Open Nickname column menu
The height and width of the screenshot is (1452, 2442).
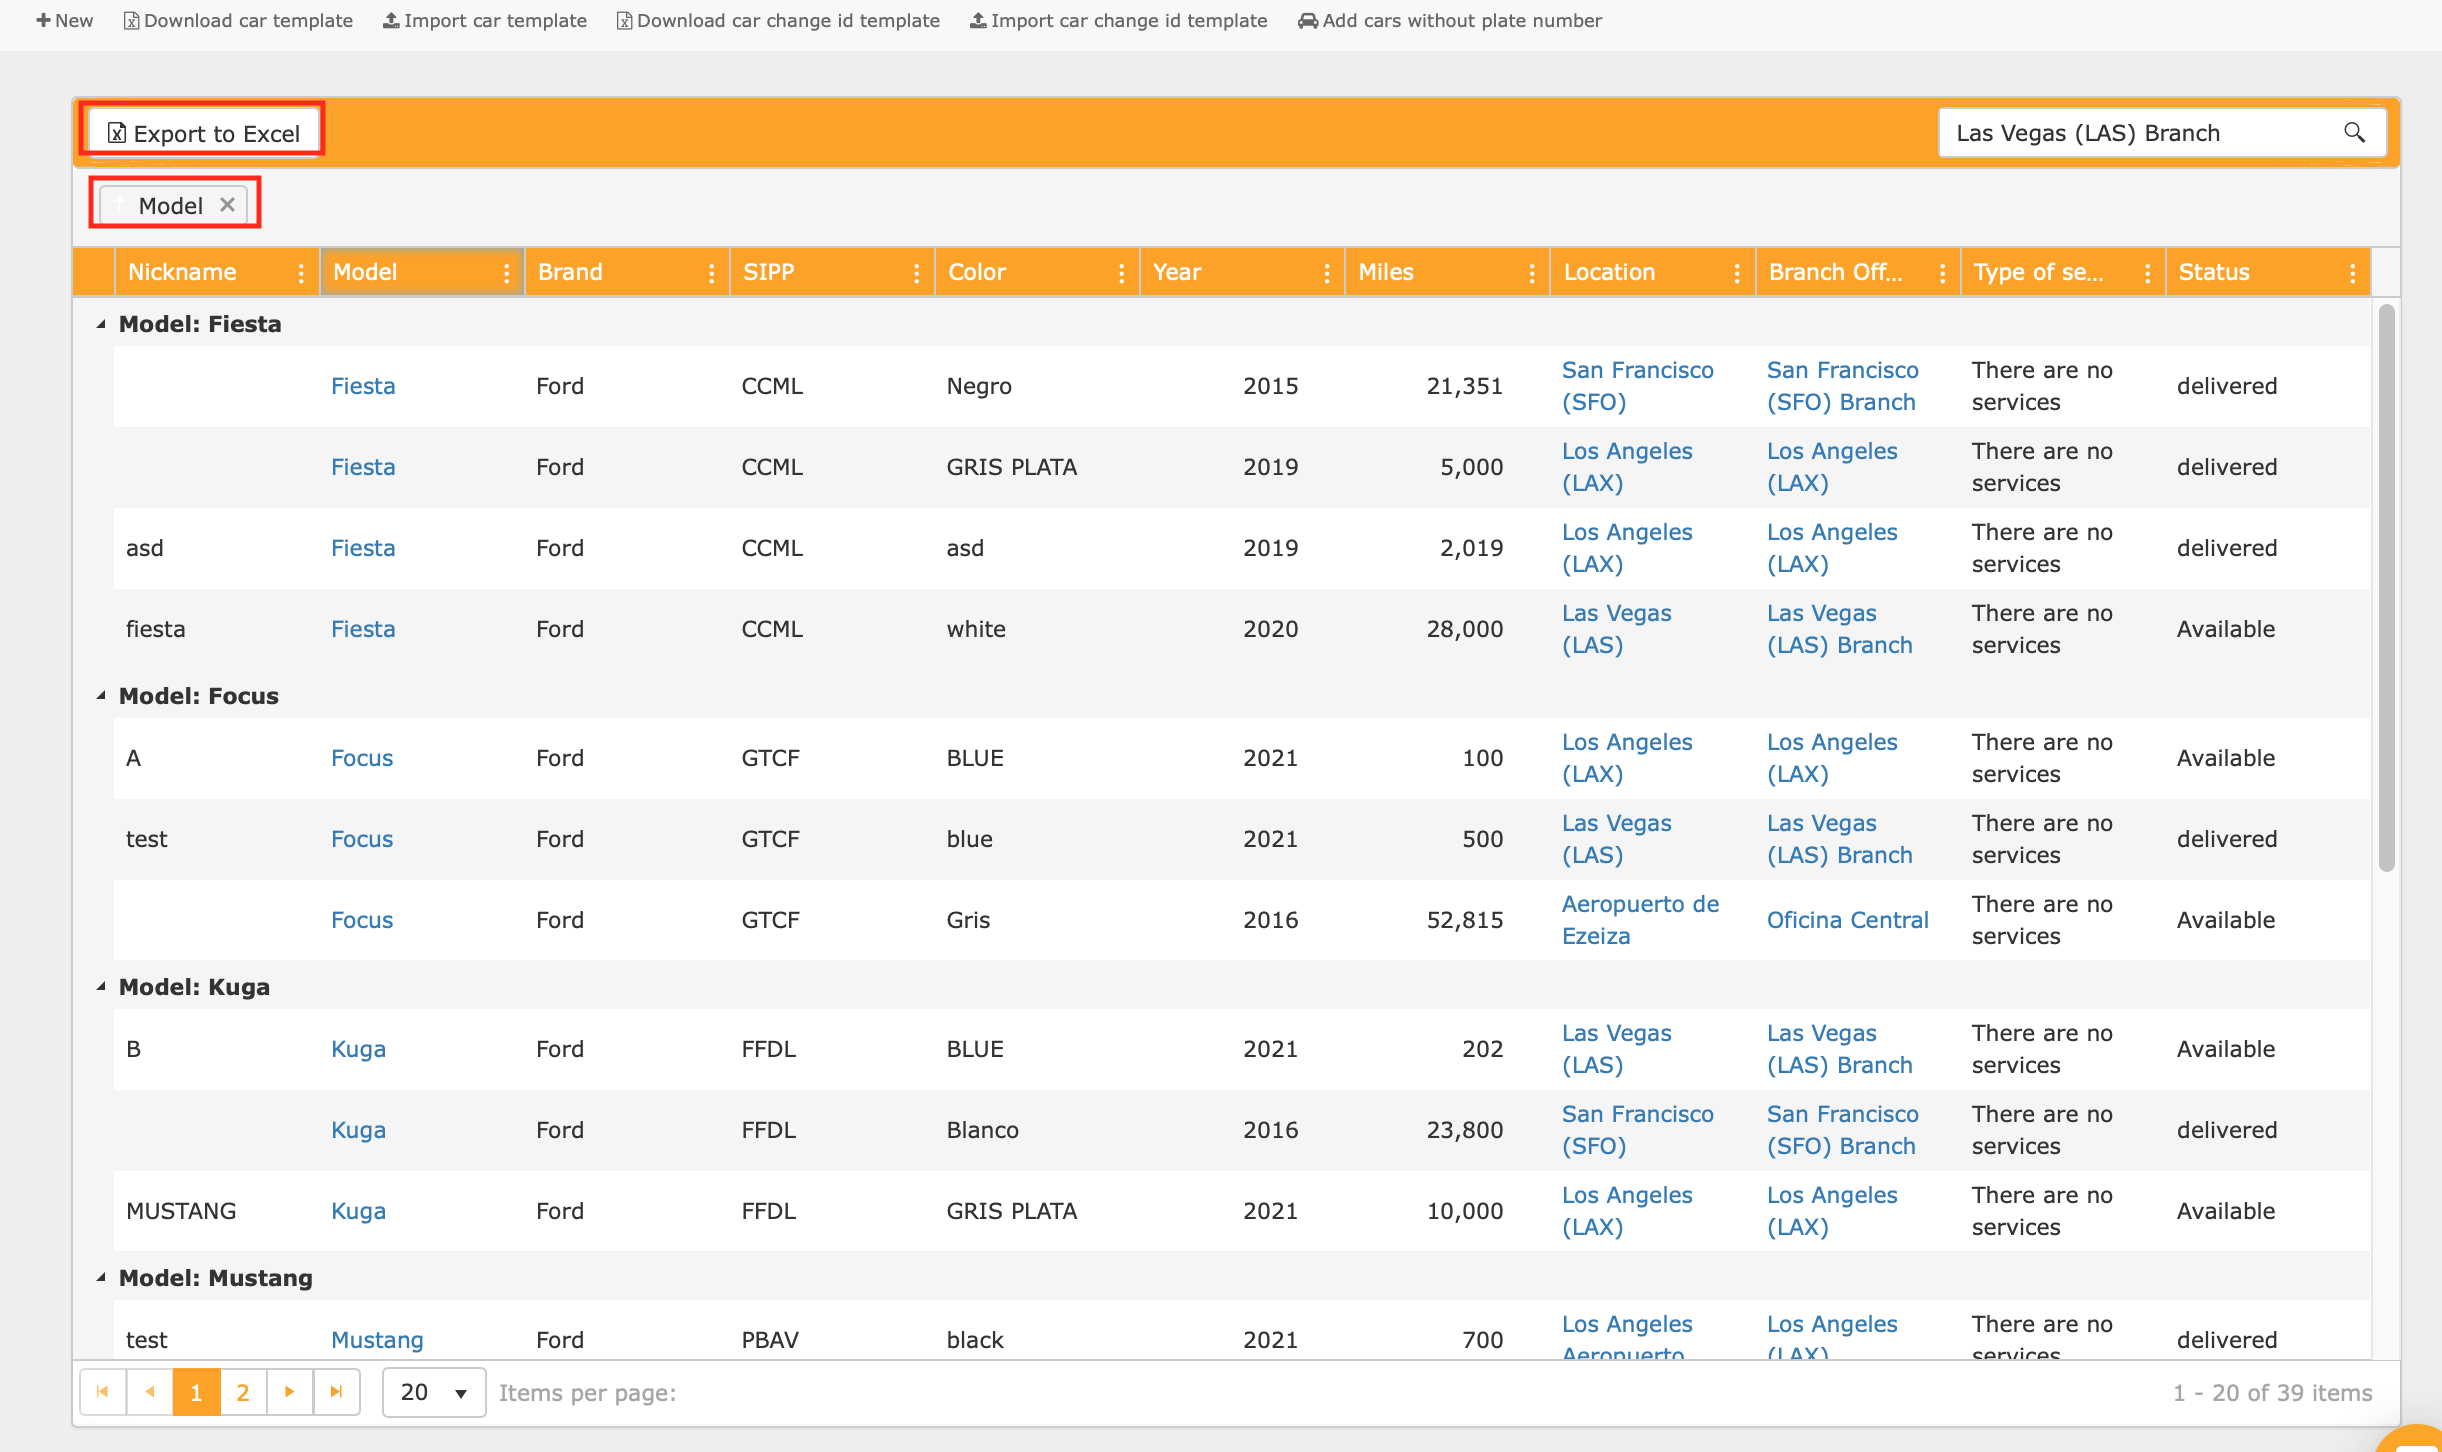pos(301,272)
